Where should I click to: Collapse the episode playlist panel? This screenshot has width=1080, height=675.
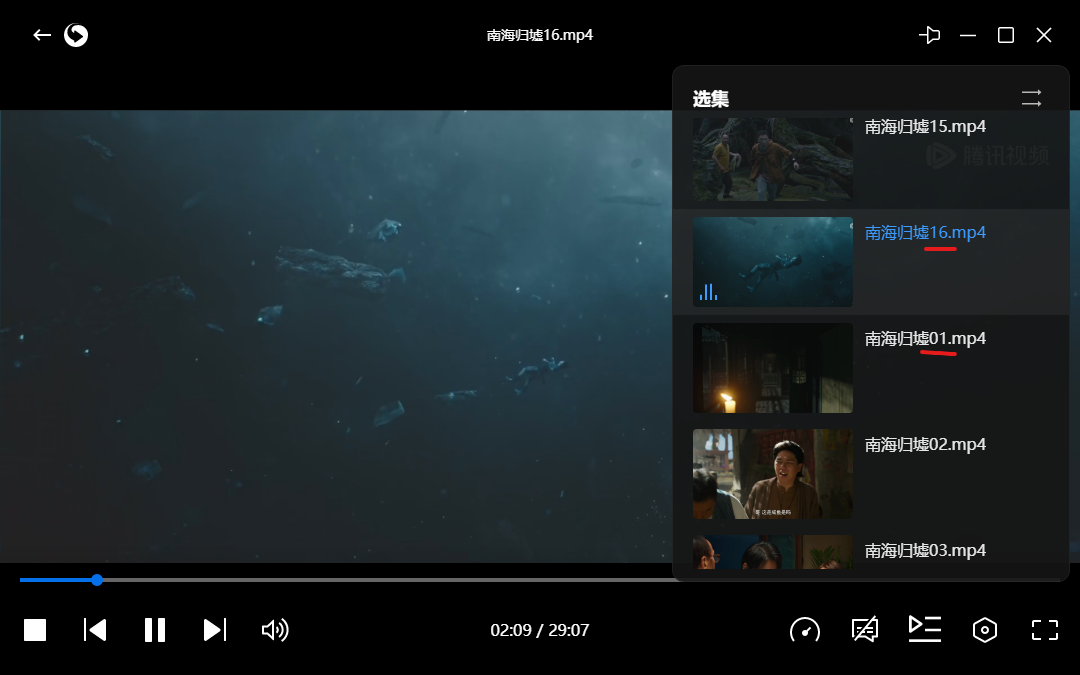(x=925, y=628)
